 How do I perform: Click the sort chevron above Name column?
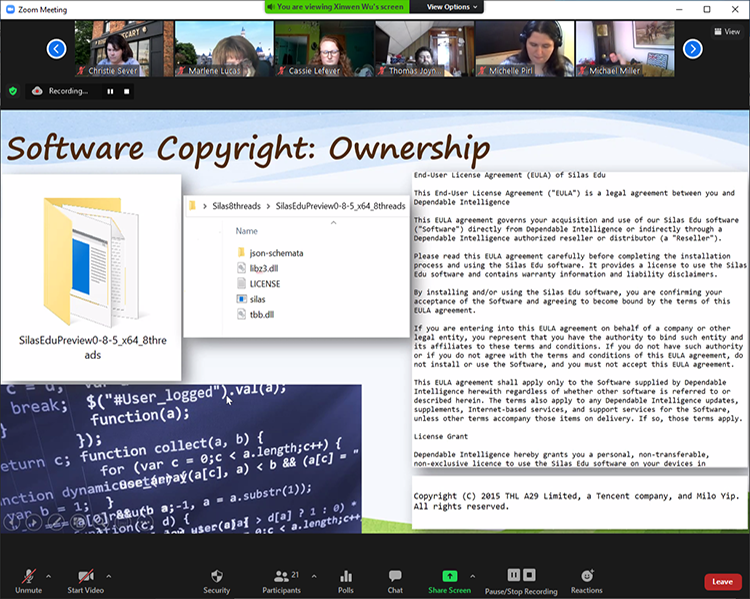pyautogui.click(x=333, y=222)
